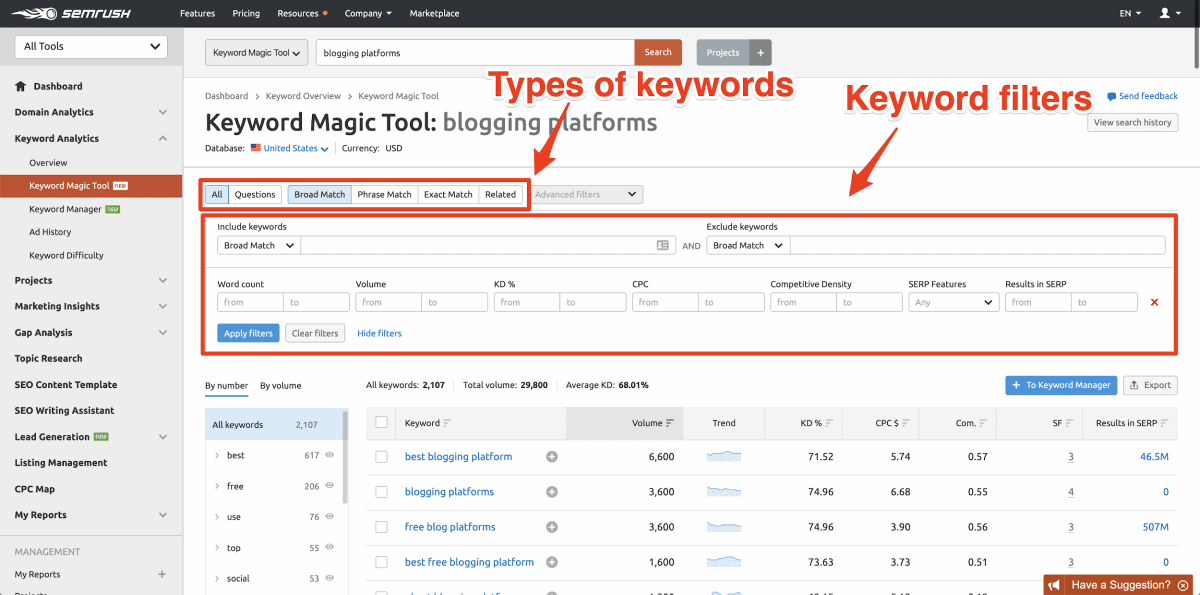Viewport: 1200px width, 595px height.
Task: Add 'best free blogging platform' with plus icon
Action: point(552,562)
